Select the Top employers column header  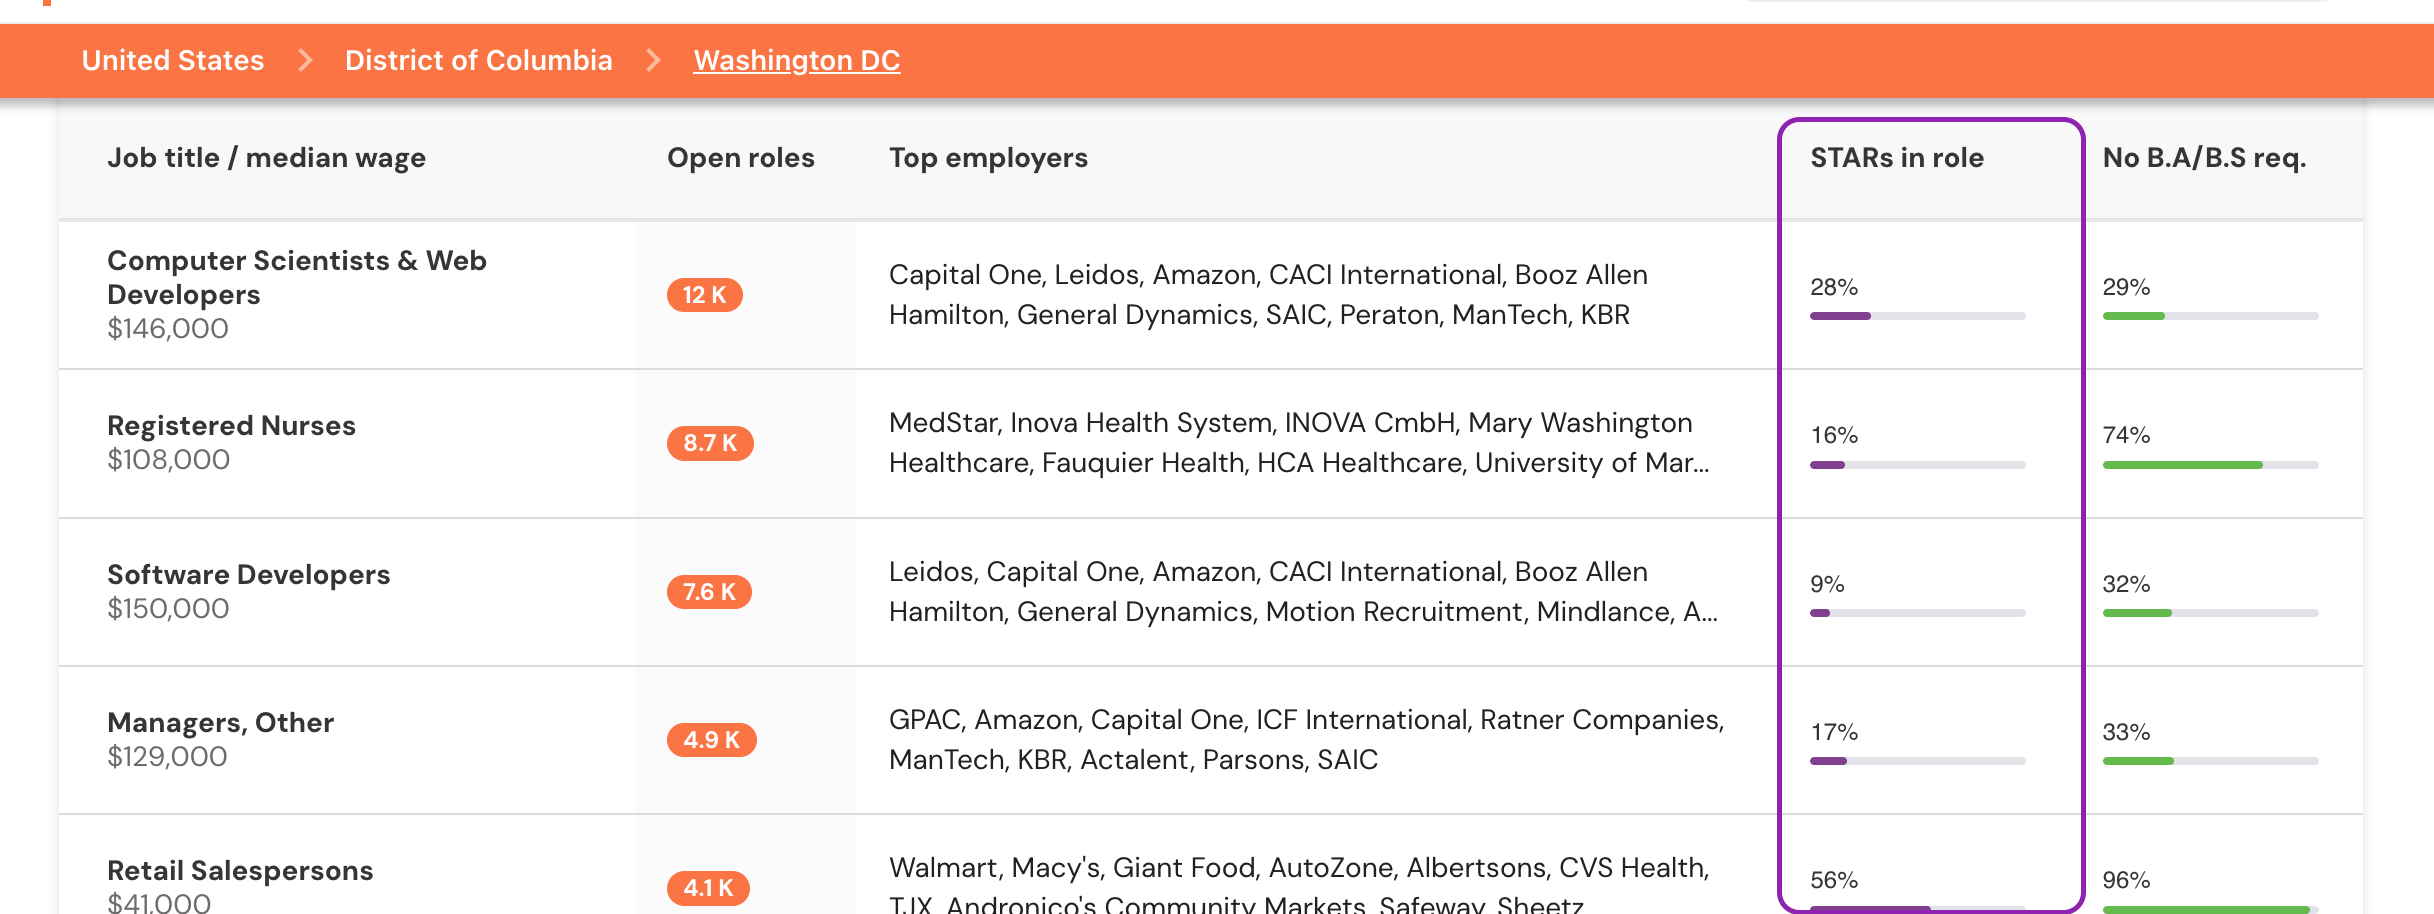click(x=988, y=158)
